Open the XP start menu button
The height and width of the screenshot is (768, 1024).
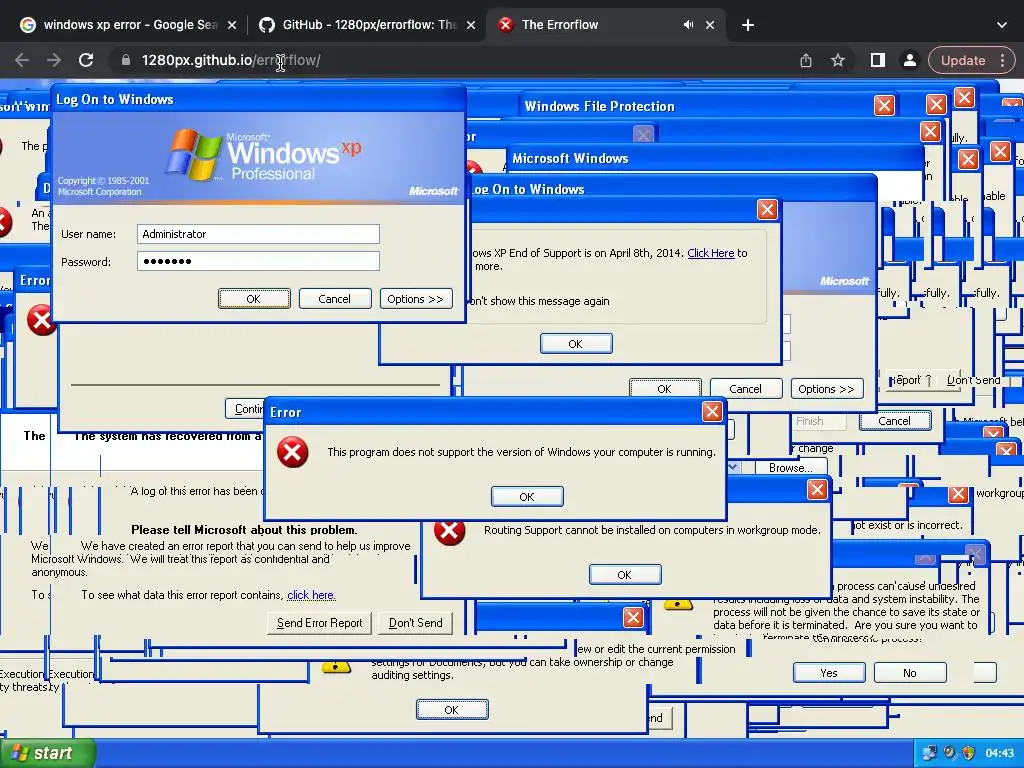click(47, 753)
